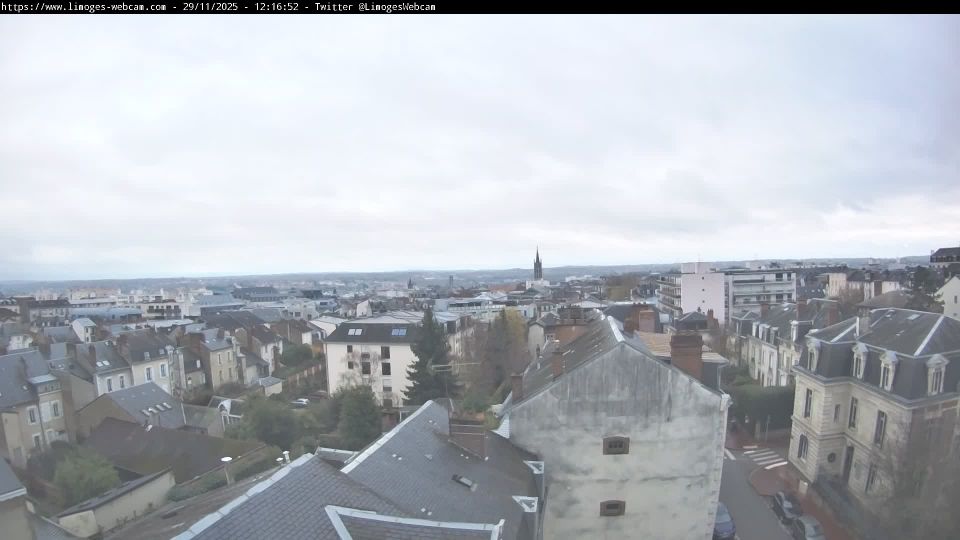Screen dimensions: 960x540
Task: Click the pedestrian crosswalk on the street
Action: point(765,458)
